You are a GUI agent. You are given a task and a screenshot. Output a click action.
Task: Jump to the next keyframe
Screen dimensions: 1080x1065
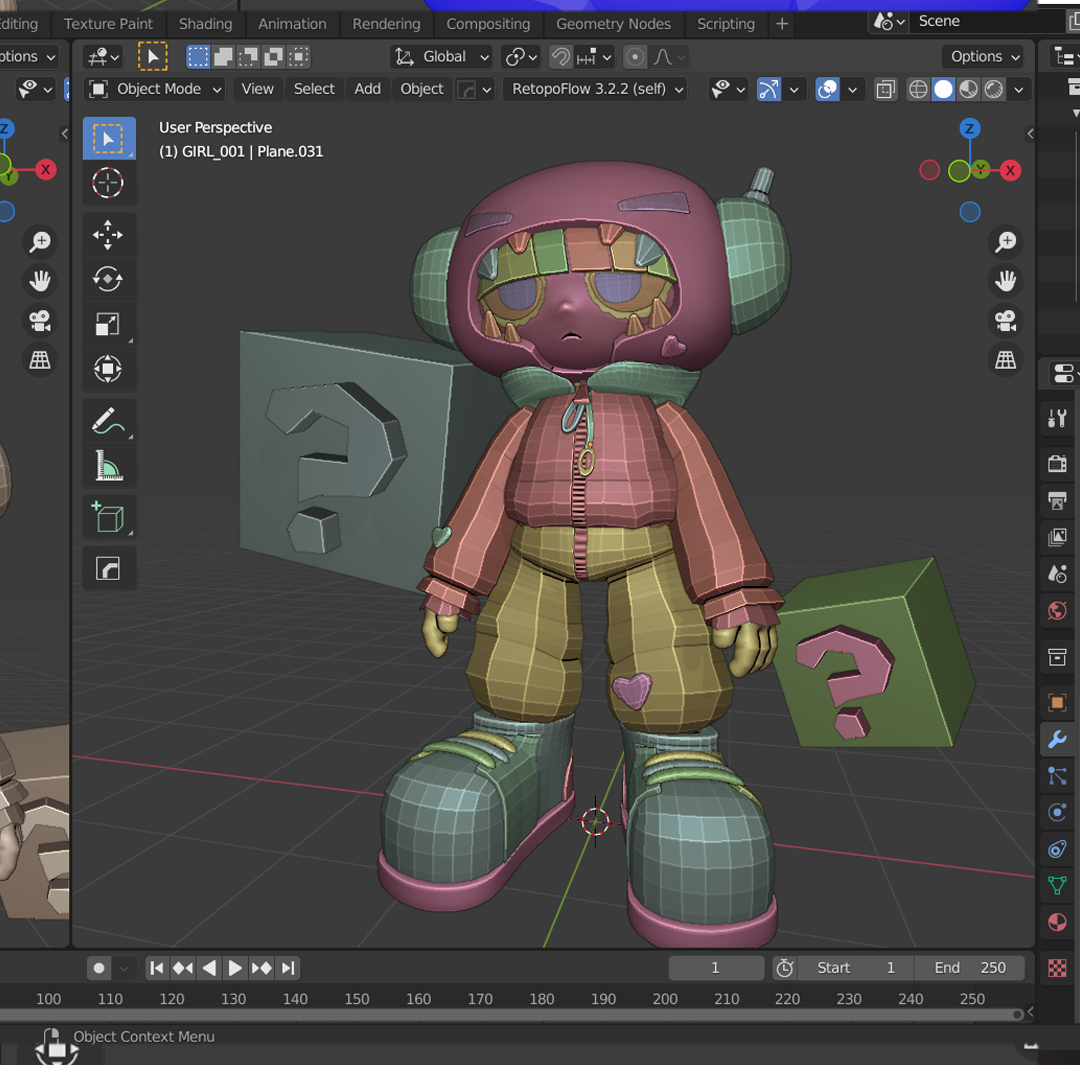(x=261, y=968)
